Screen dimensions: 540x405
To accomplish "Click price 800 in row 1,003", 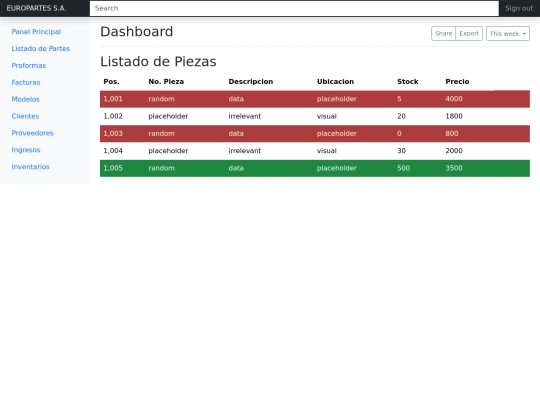I will [x=452, y=133].
